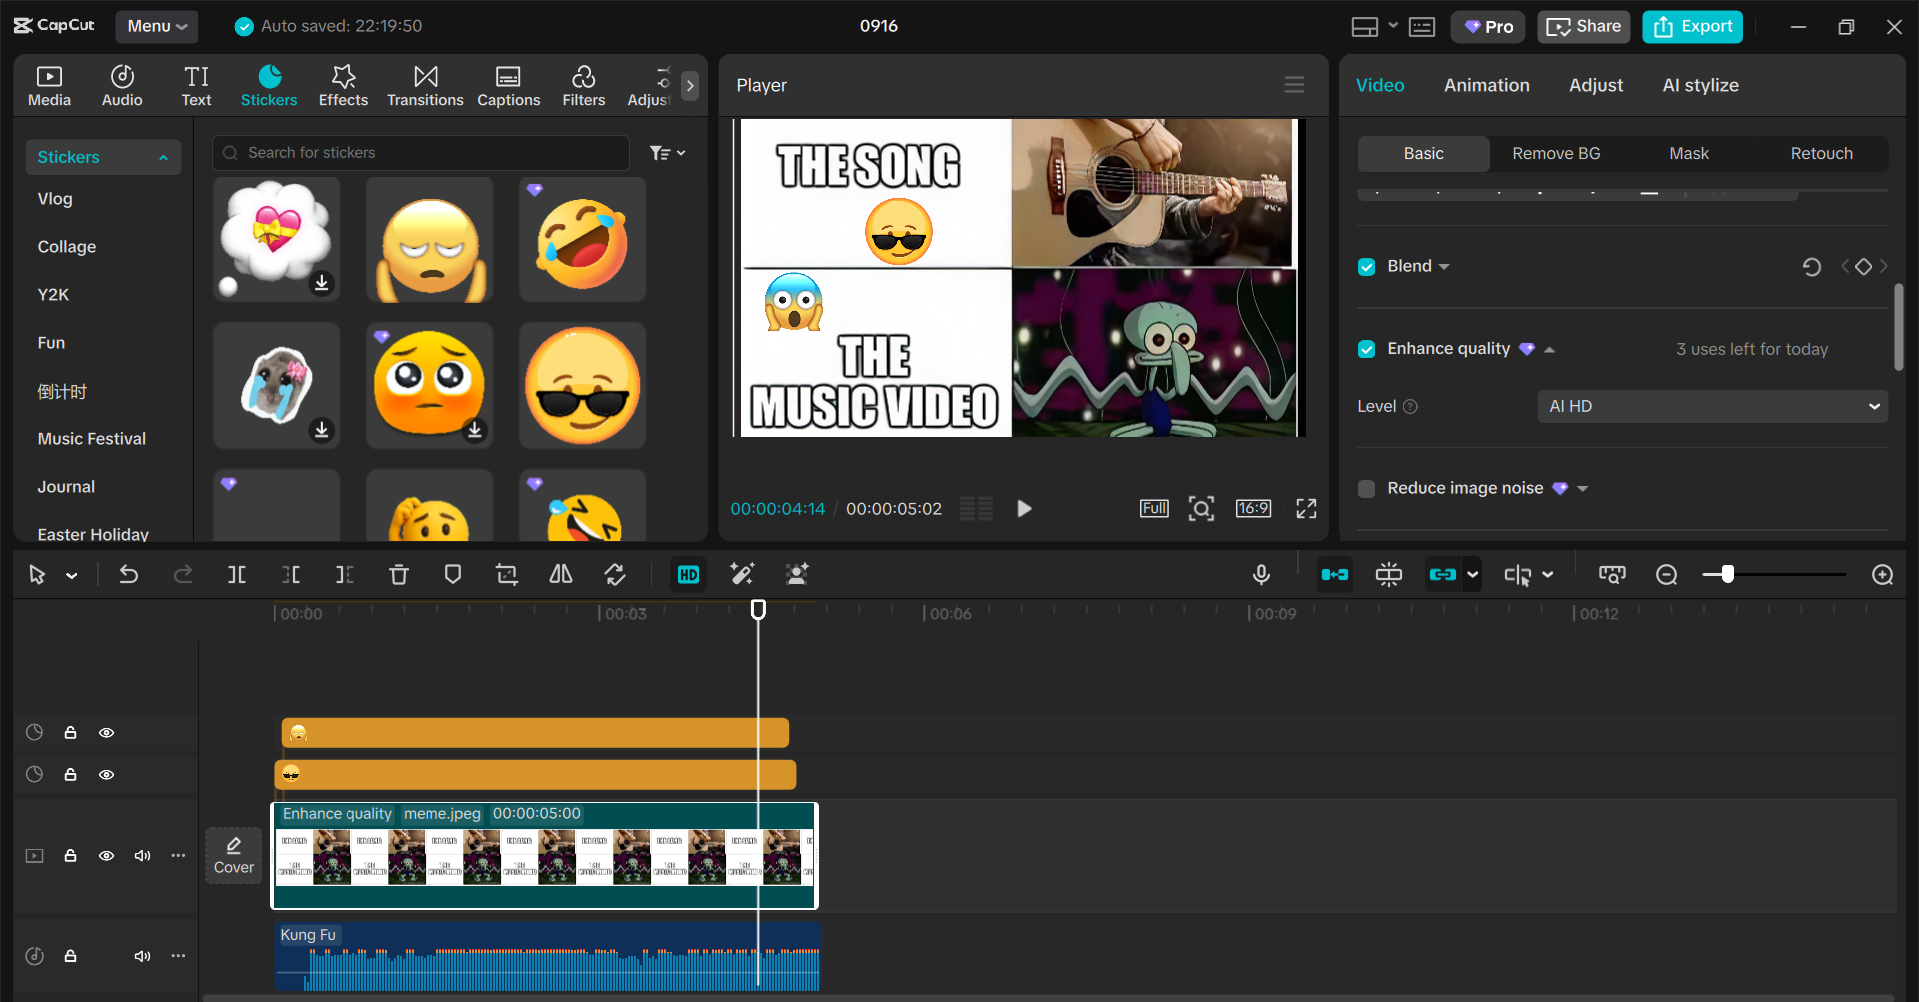Open the layout dropdown arrow in title bar
The width and height of the screenshot is (1919, 1002).
pyautogui.click(x=1393, y=26)
